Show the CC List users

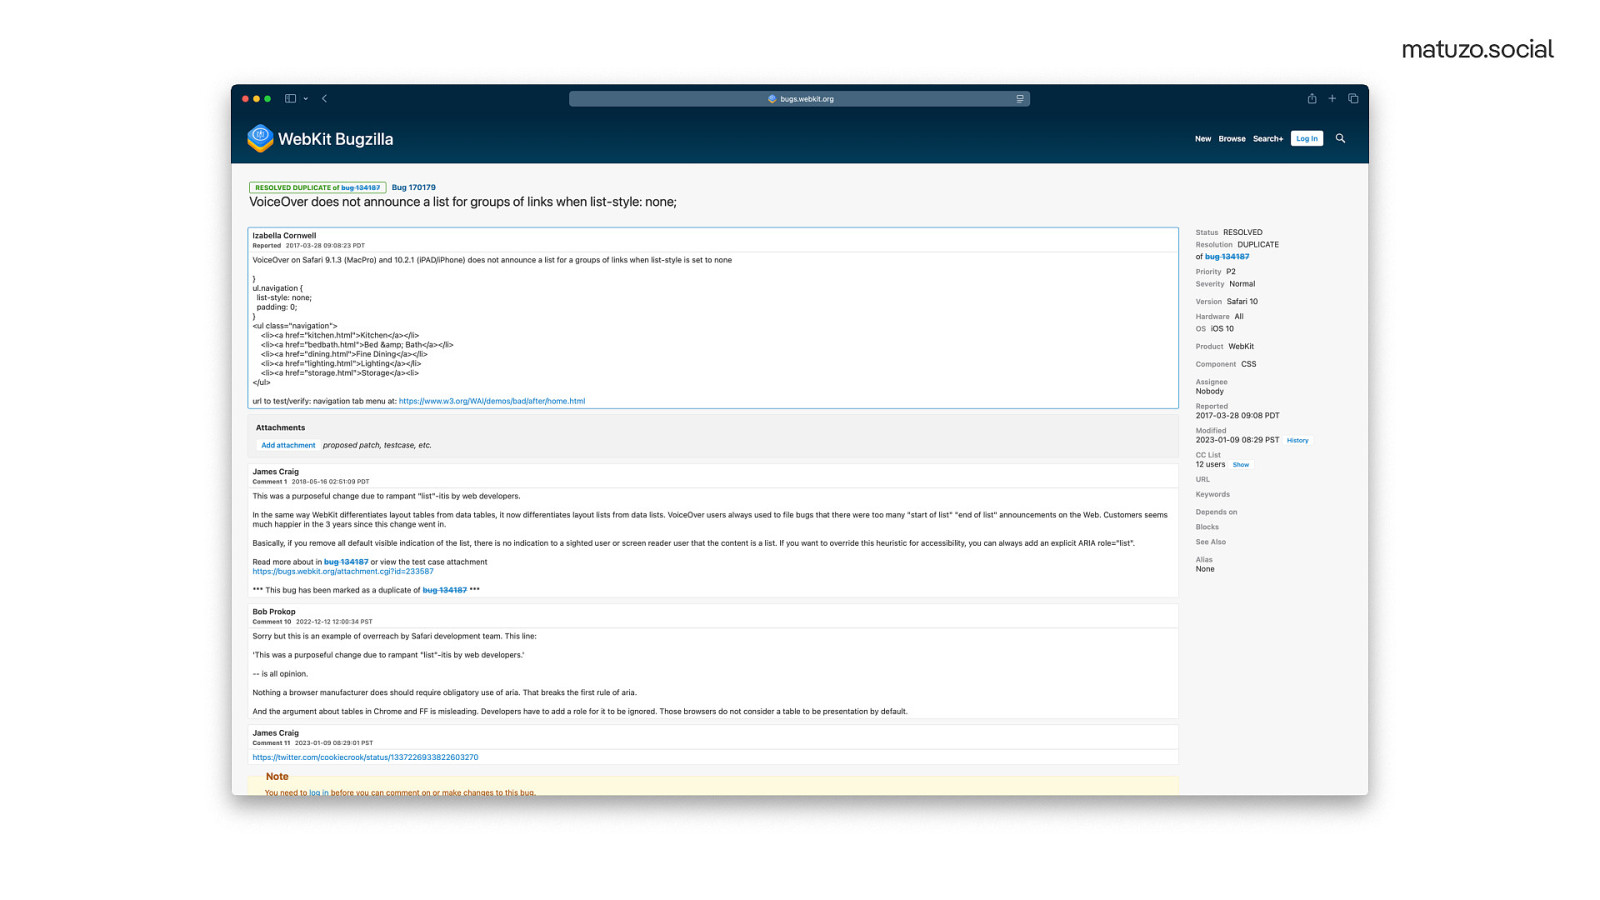coord(1240,465)
